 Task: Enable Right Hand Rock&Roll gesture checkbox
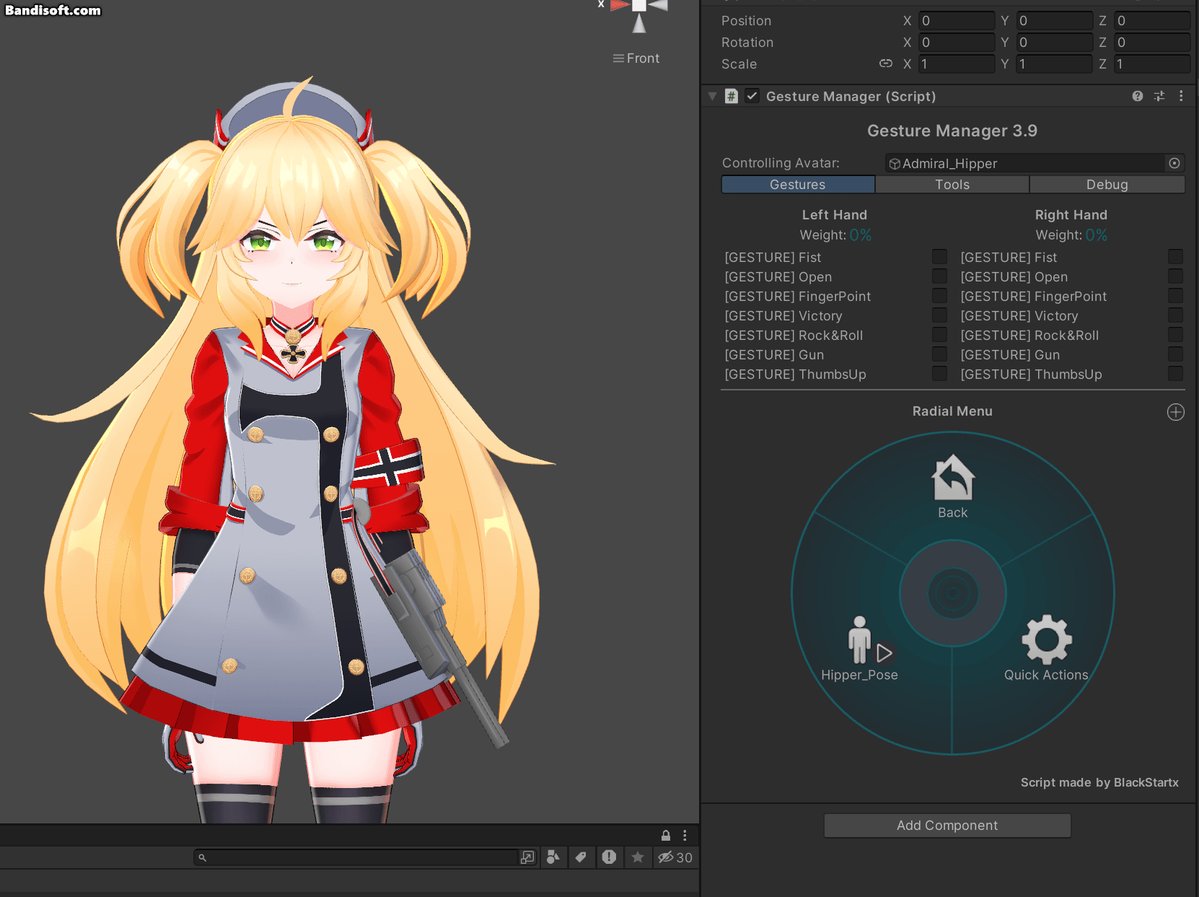(x=1175, y=335)
